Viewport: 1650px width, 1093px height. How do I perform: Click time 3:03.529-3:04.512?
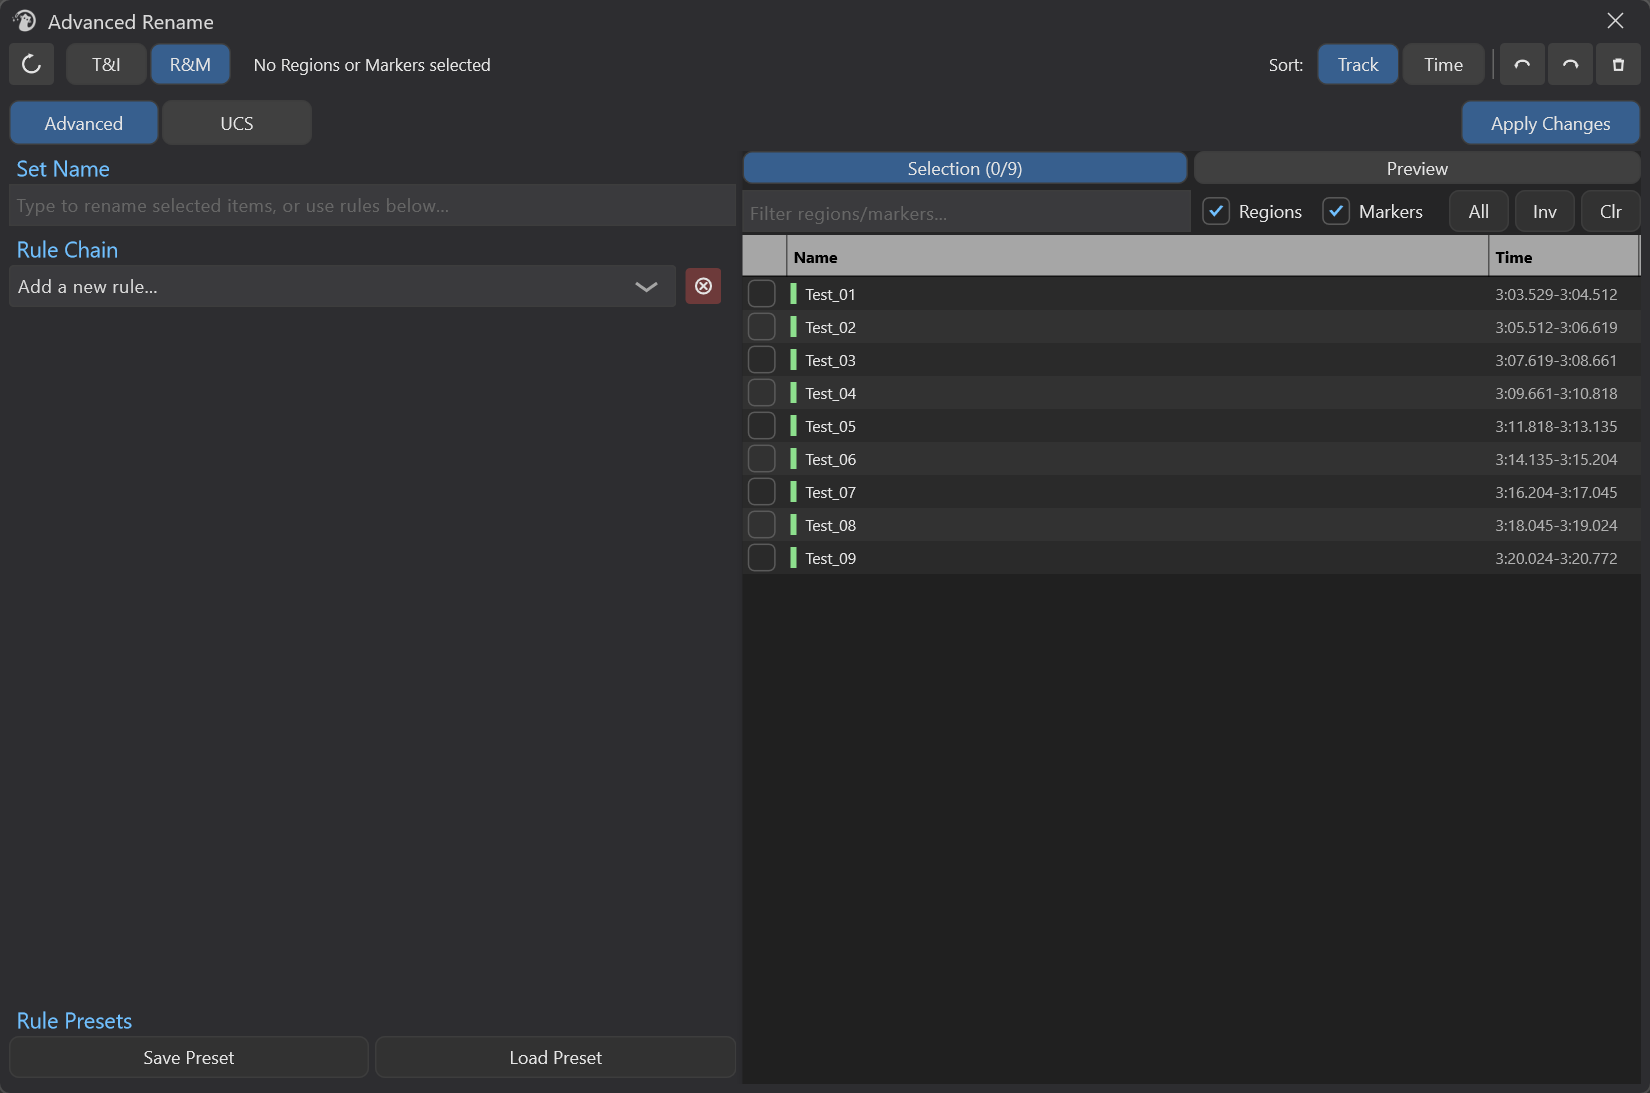point(1556,294)
